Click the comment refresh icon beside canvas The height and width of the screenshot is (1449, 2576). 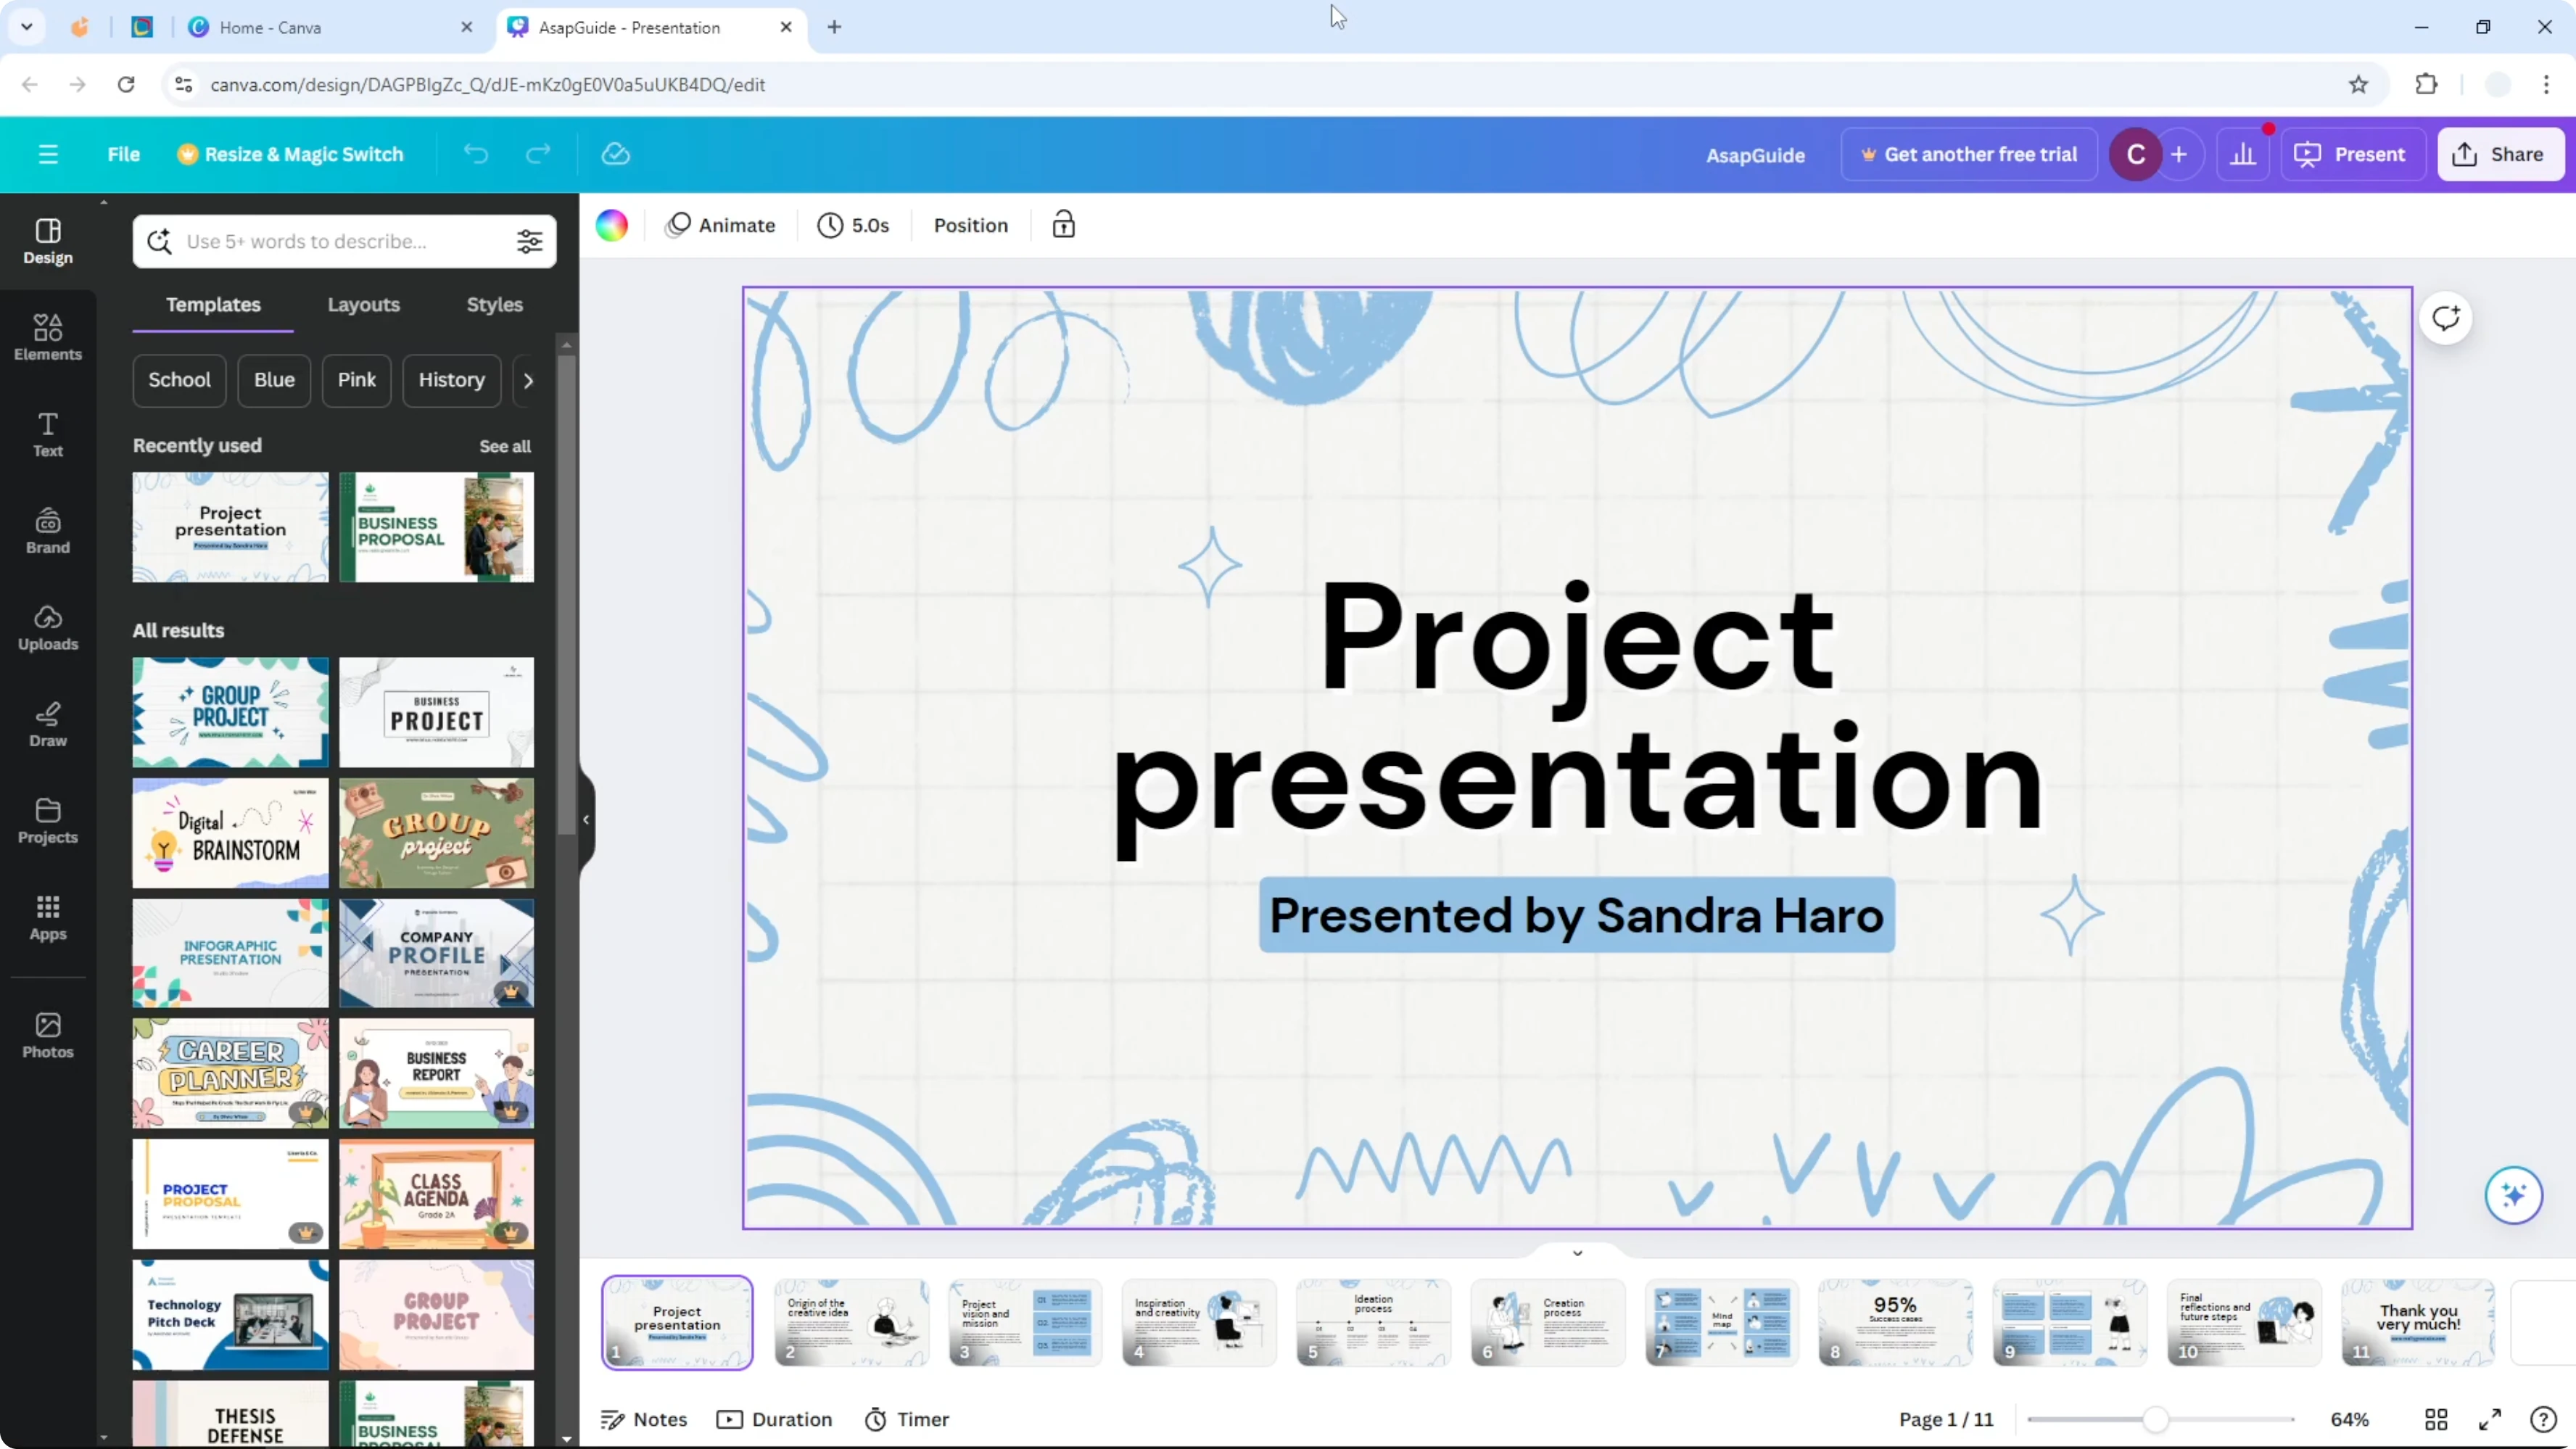coord(2446,318)
